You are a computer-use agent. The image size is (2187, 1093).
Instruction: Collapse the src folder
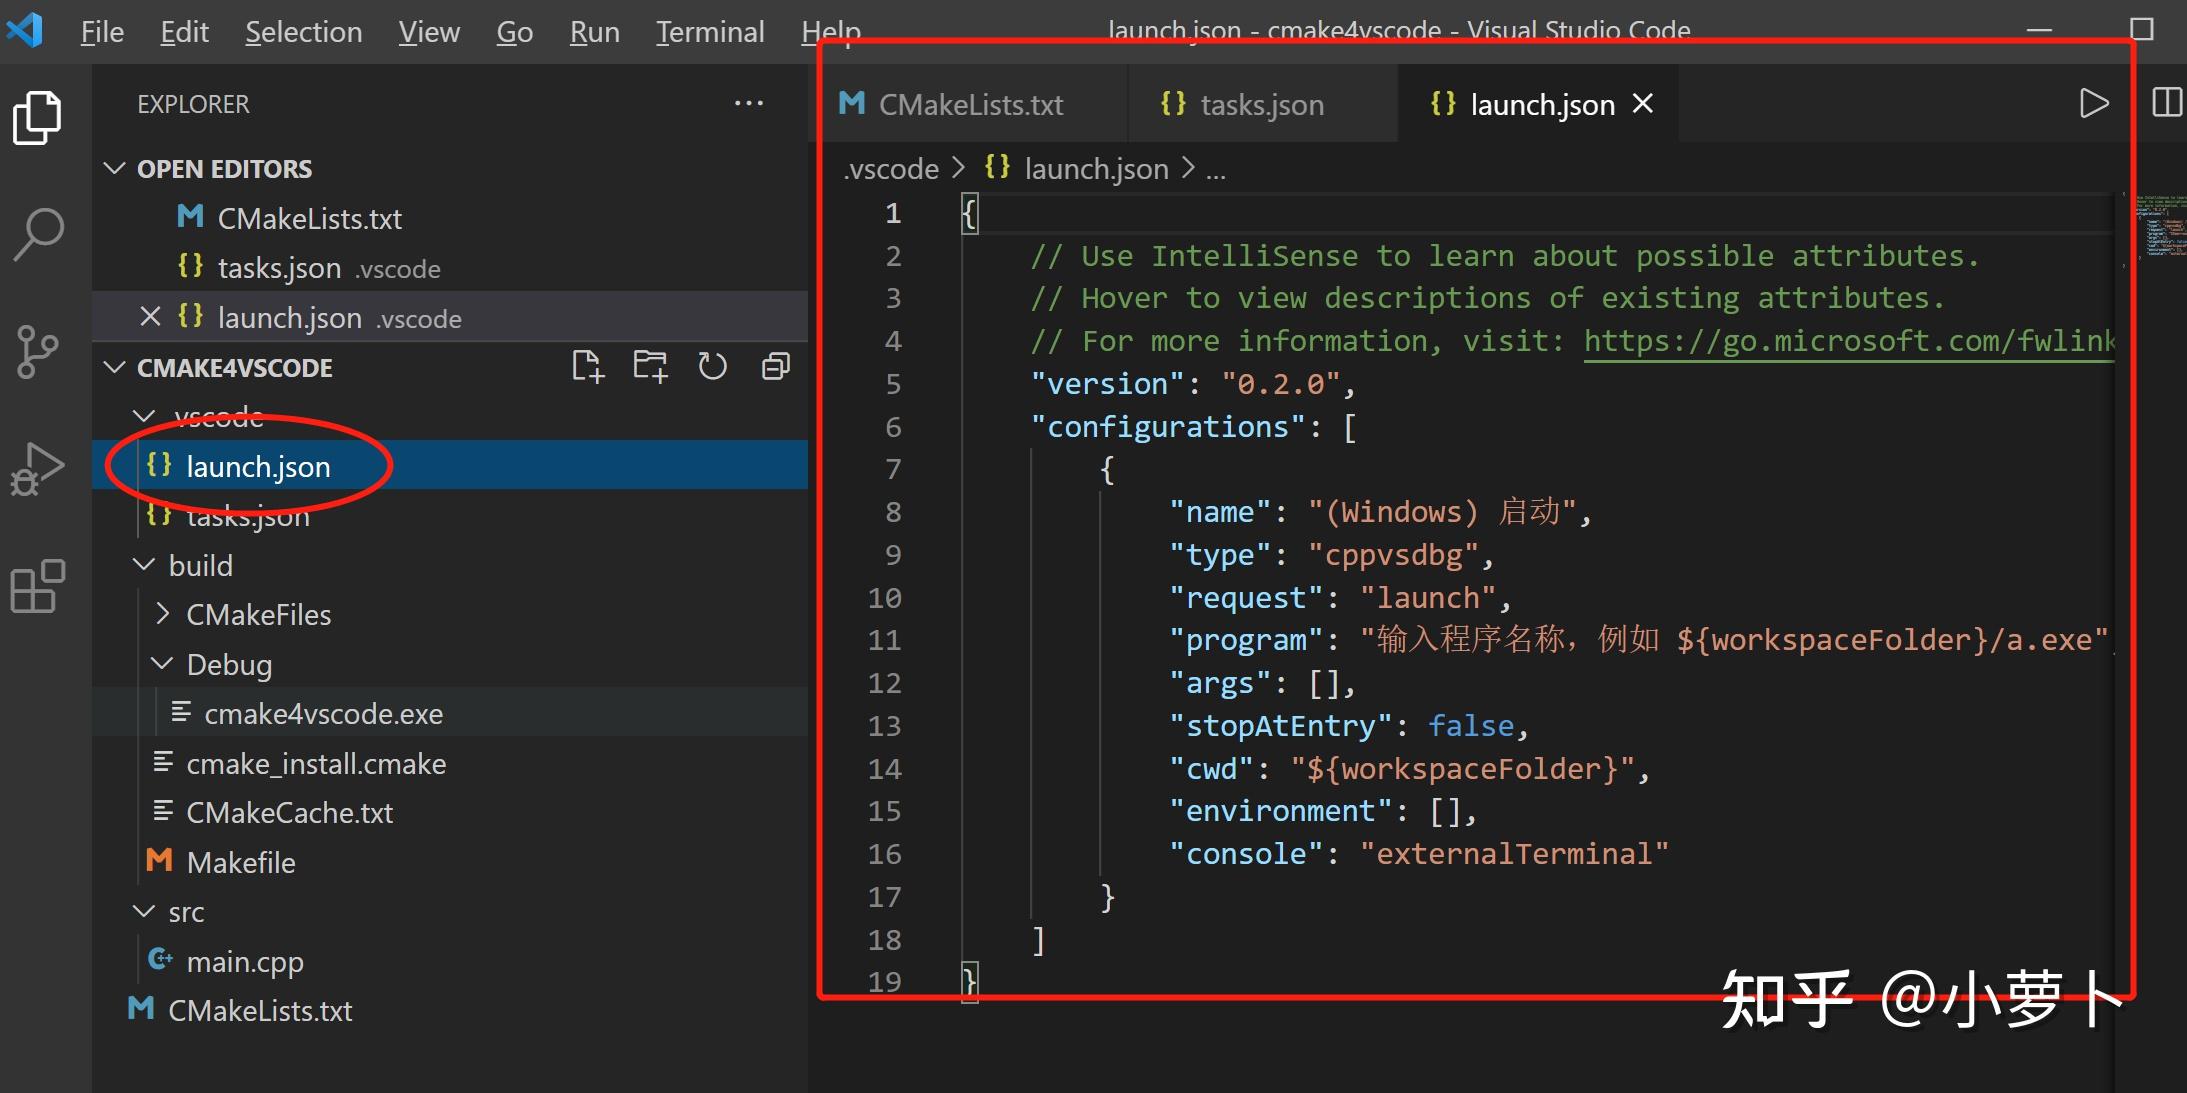pos(143,911)
